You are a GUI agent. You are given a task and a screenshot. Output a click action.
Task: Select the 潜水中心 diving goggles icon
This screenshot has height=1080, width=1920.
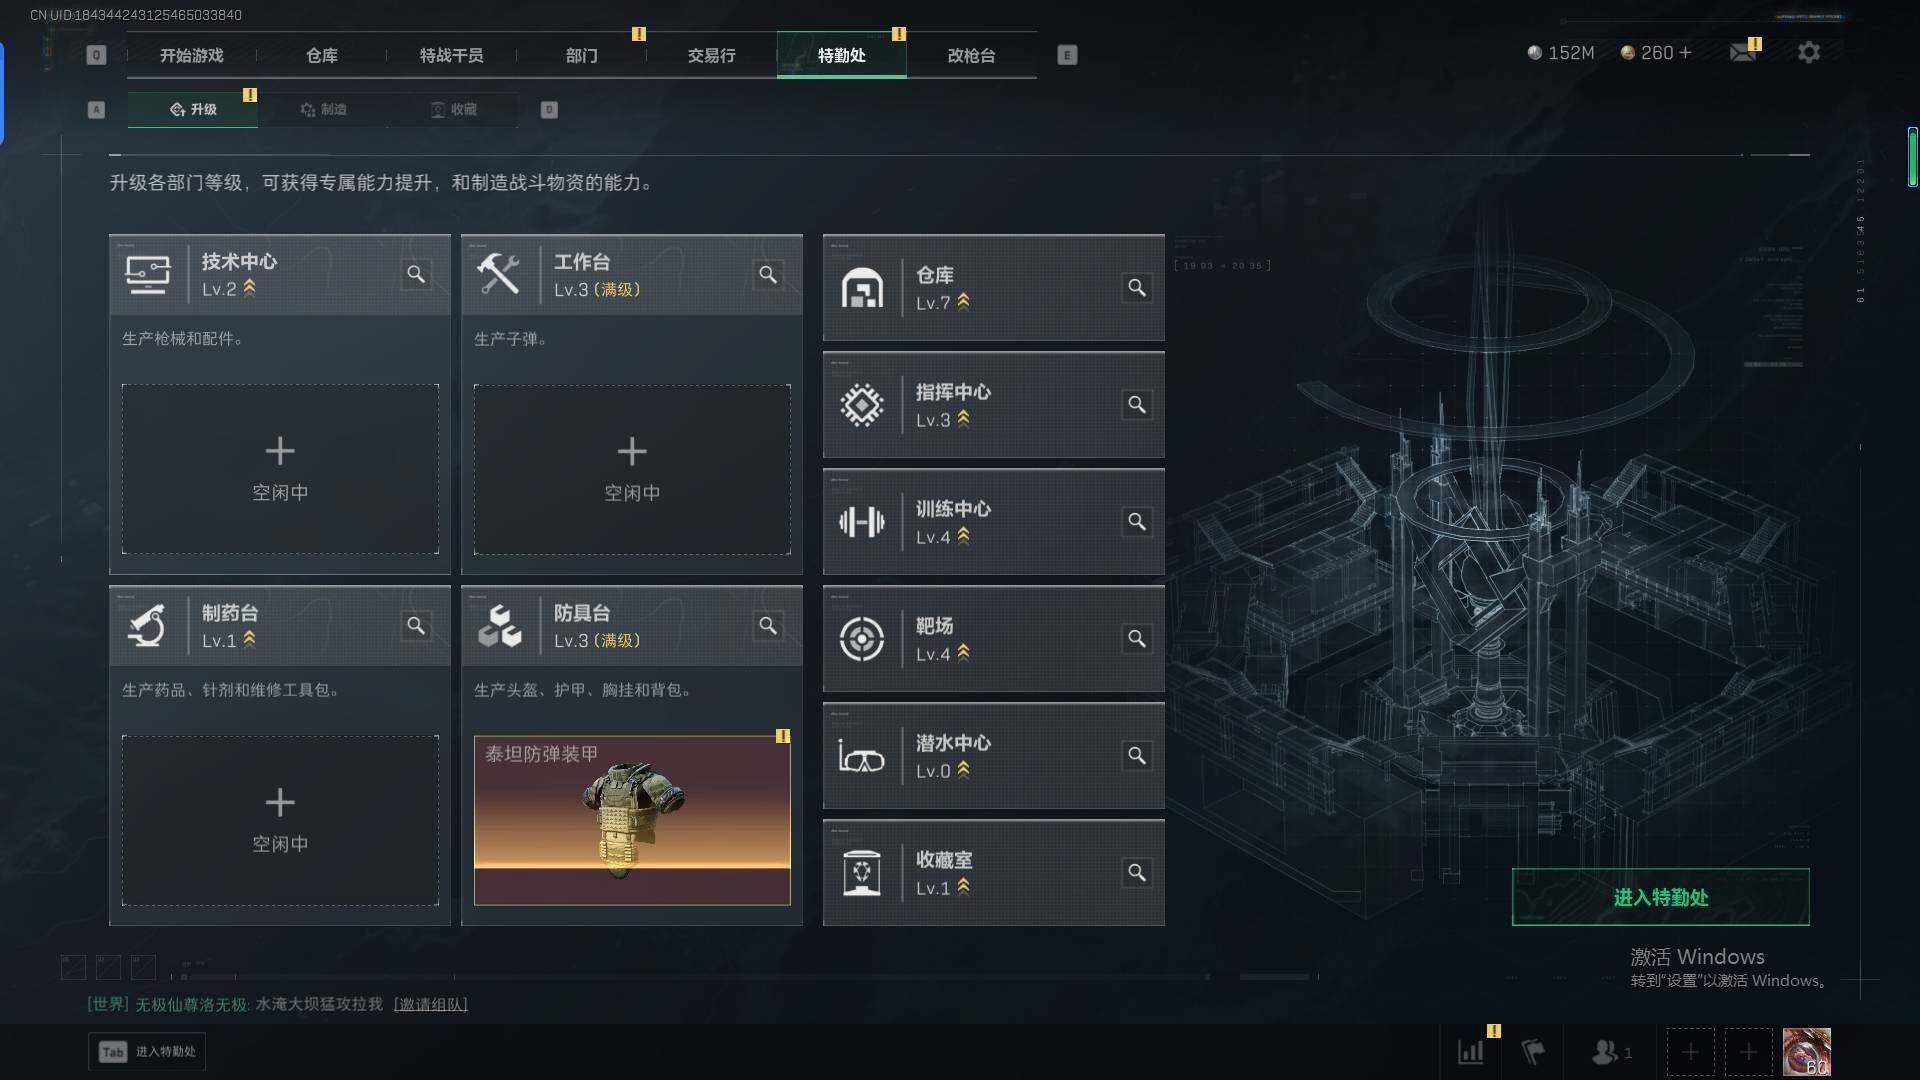(862, 756)
